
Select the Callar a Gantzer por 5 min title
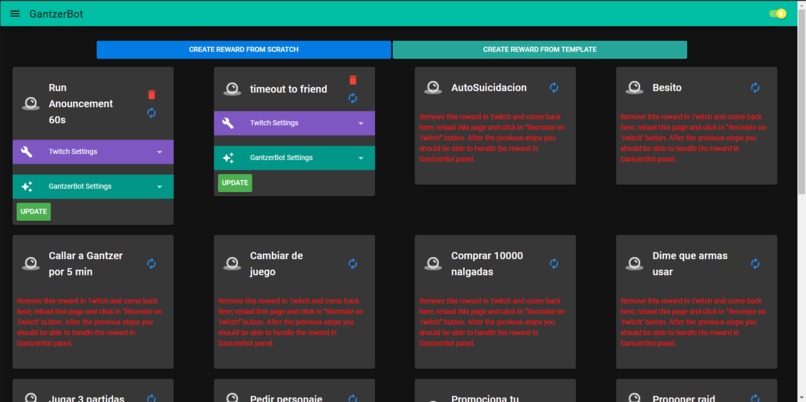(x=86, y=264)
